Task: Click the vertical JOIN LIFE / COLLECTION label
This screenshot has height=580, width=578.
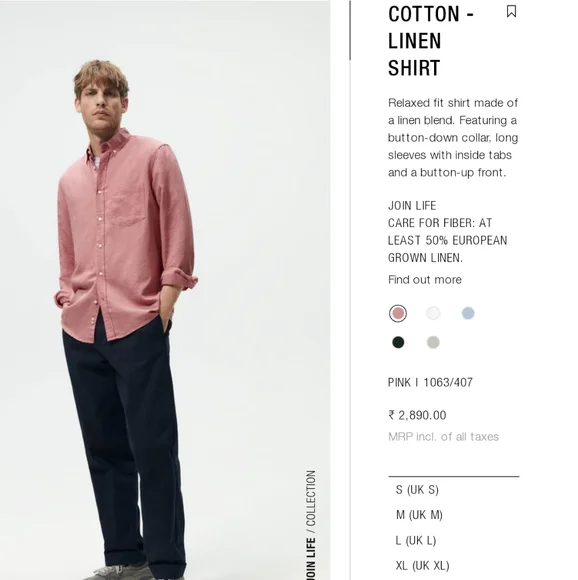Action: click(x=311, y=525)
